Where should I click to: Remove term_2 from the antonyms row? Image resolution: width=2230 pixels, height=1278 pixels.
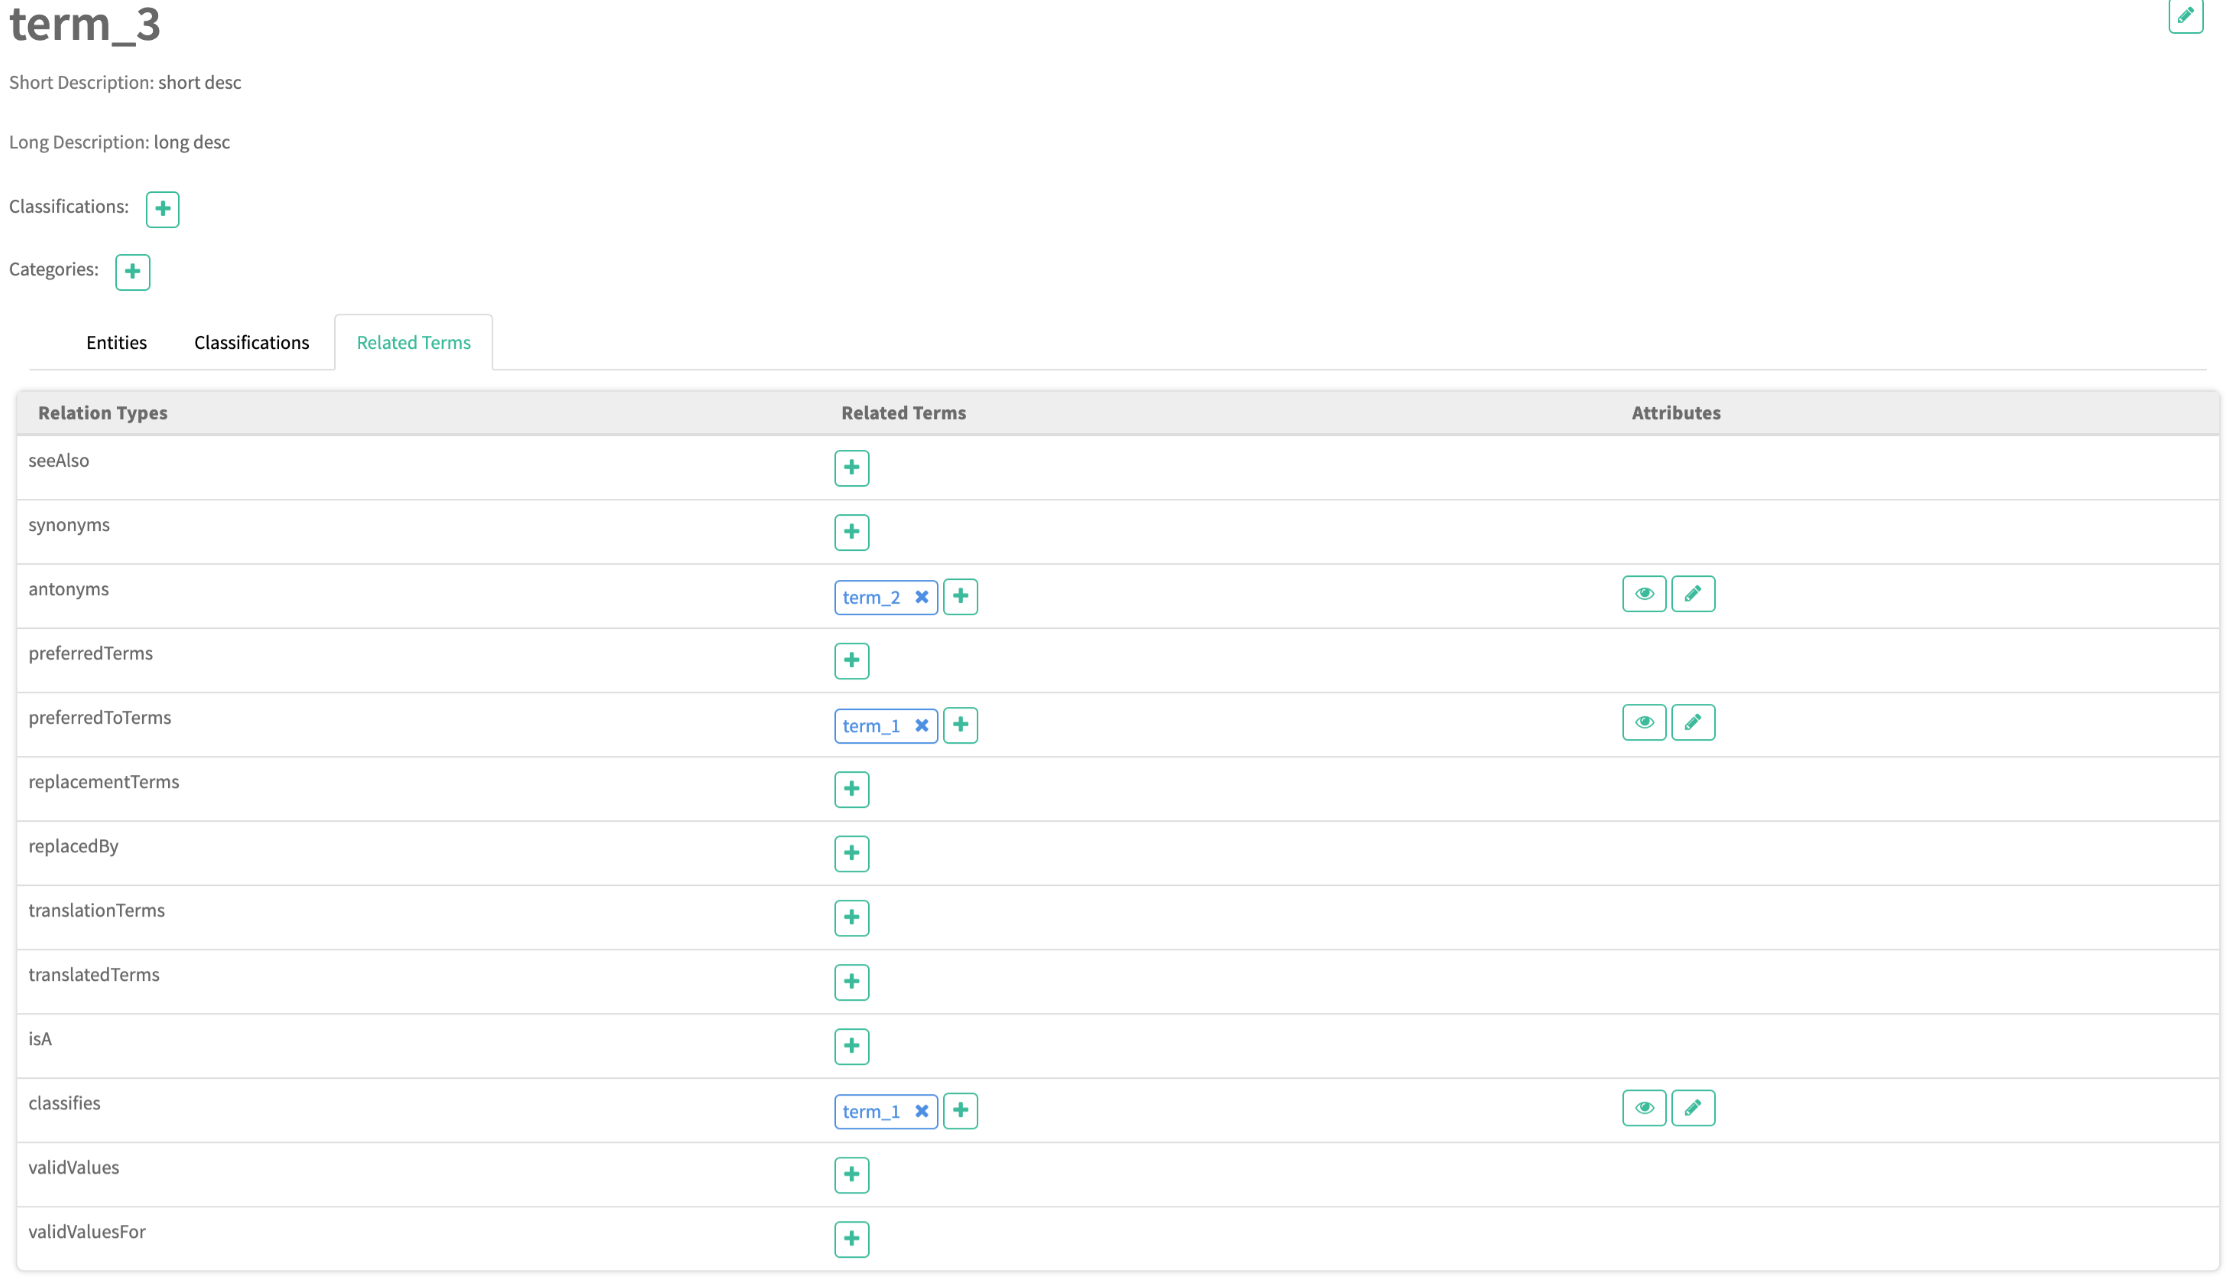click(922, 597)
